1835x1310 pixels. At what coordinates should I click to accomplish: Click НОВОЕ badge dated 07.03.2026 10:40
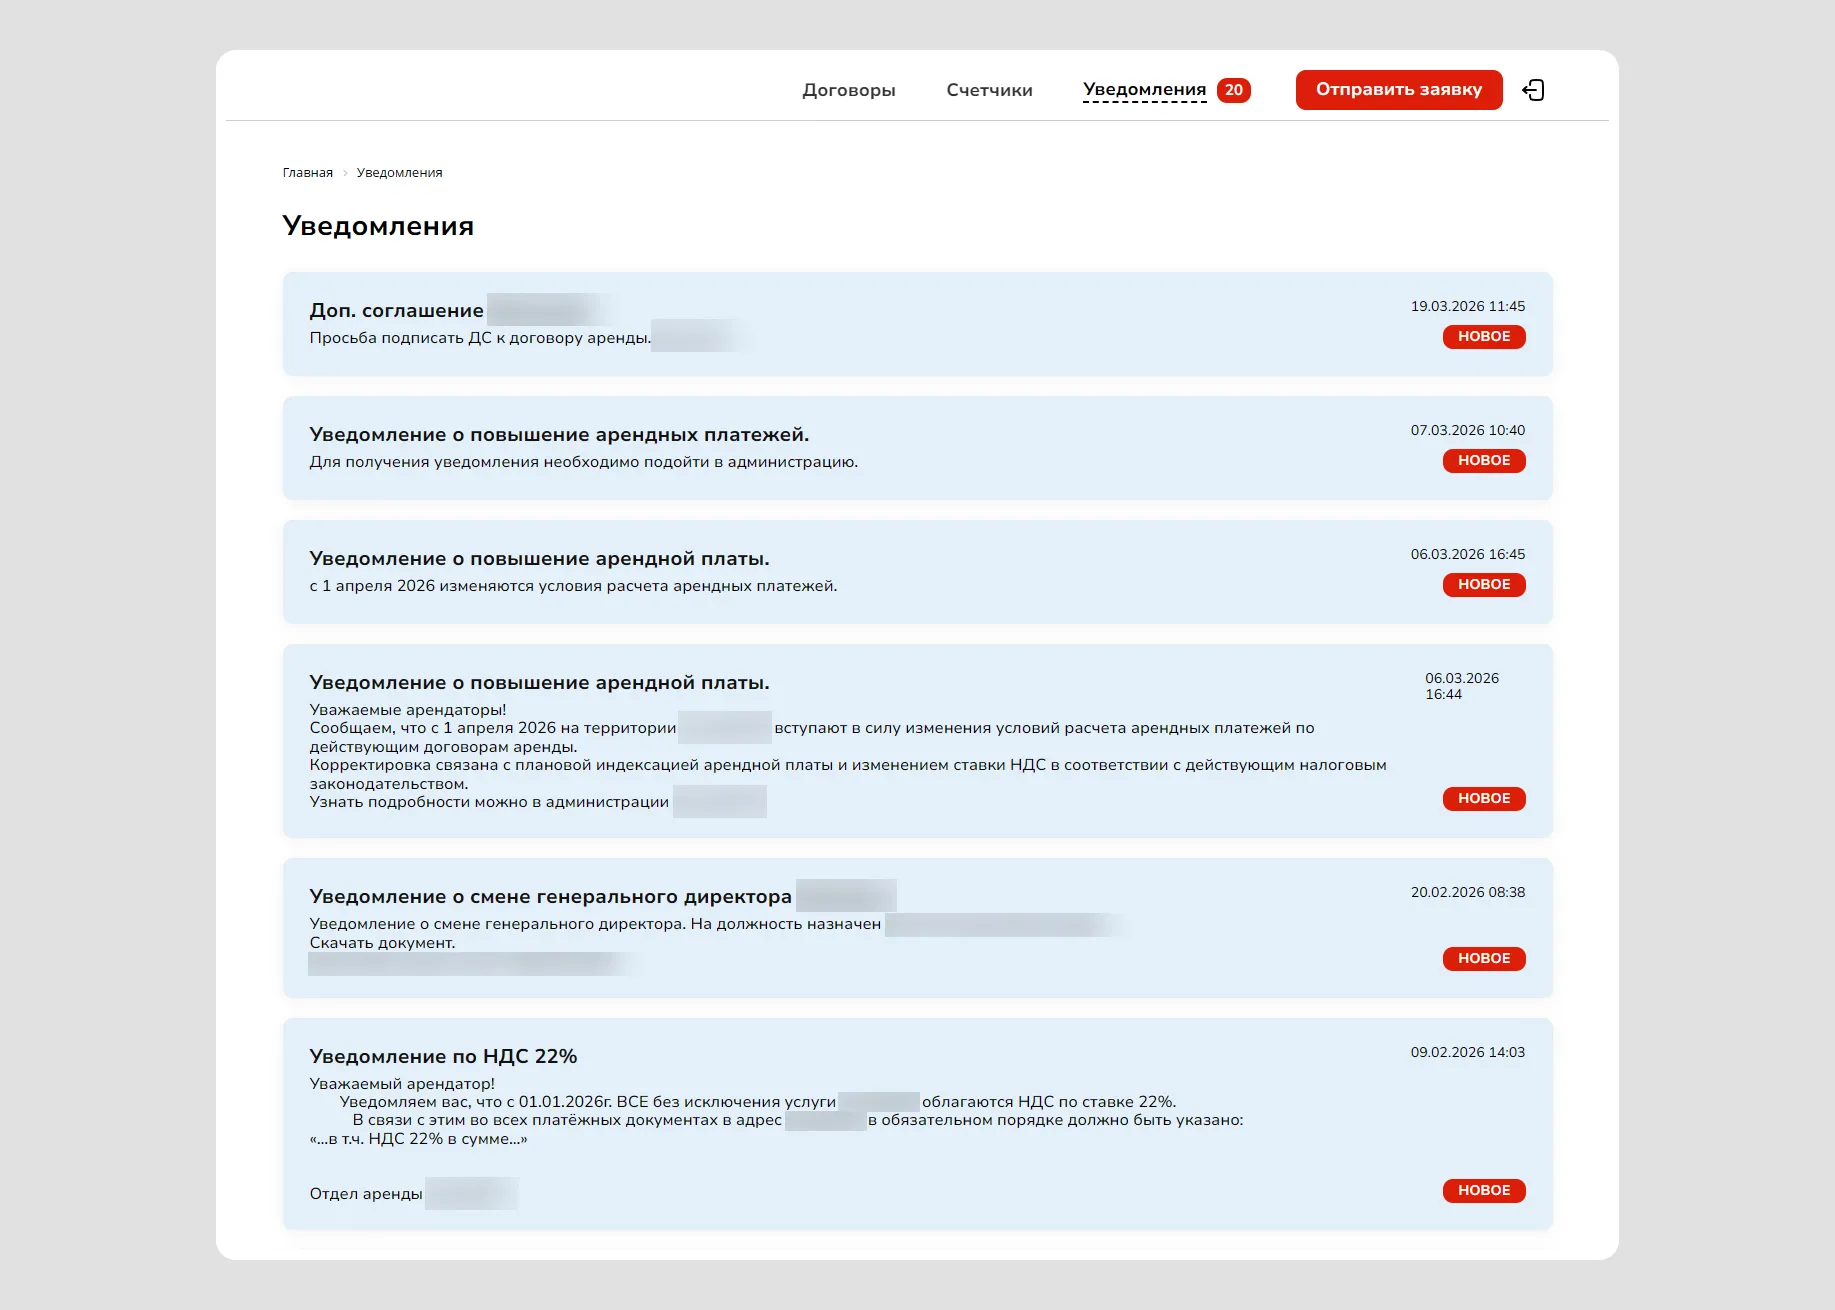[1483, 461]
